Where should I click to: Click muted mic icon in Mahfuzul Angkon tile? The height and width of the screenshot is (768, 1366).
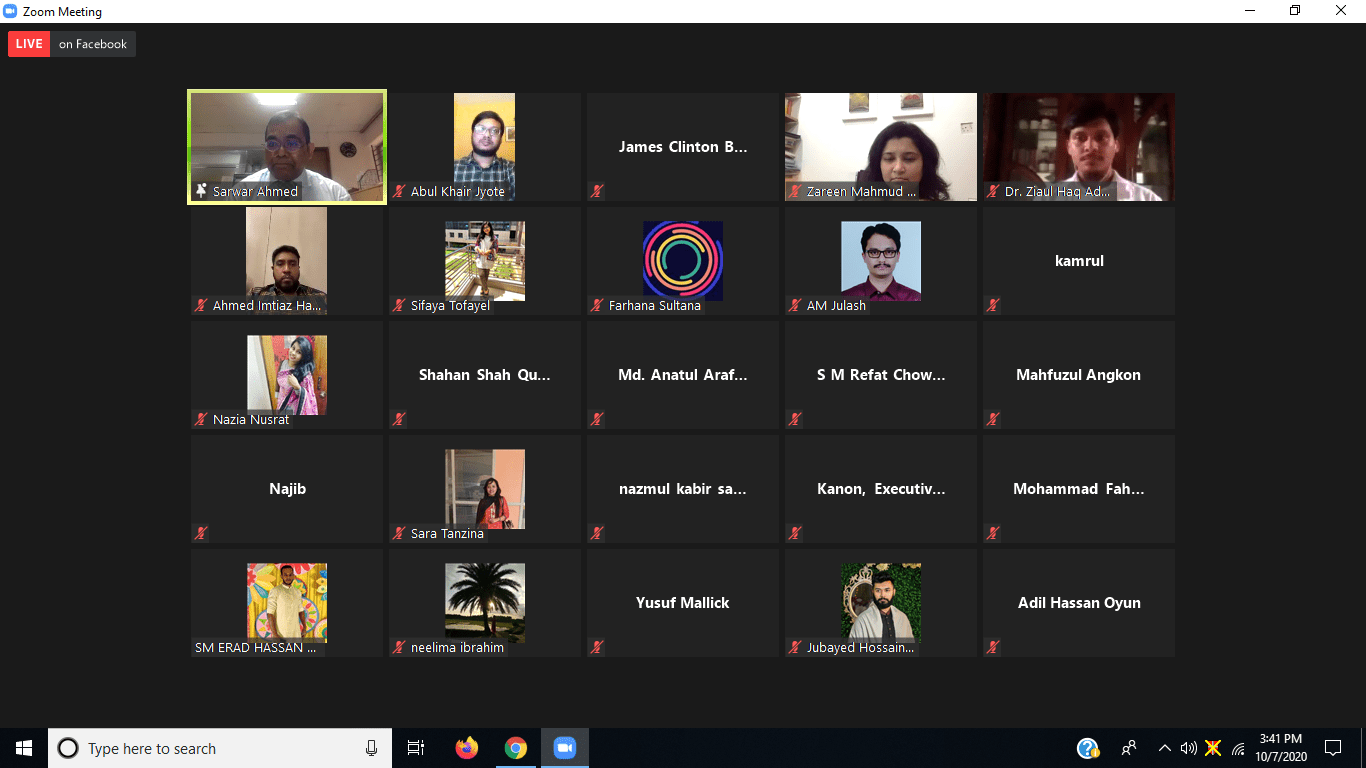click(993, 419)
